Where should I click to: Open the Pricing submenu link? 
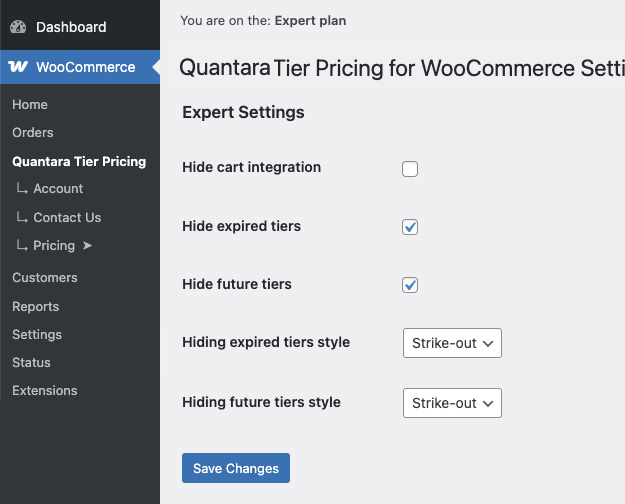(x=54, y=246)
